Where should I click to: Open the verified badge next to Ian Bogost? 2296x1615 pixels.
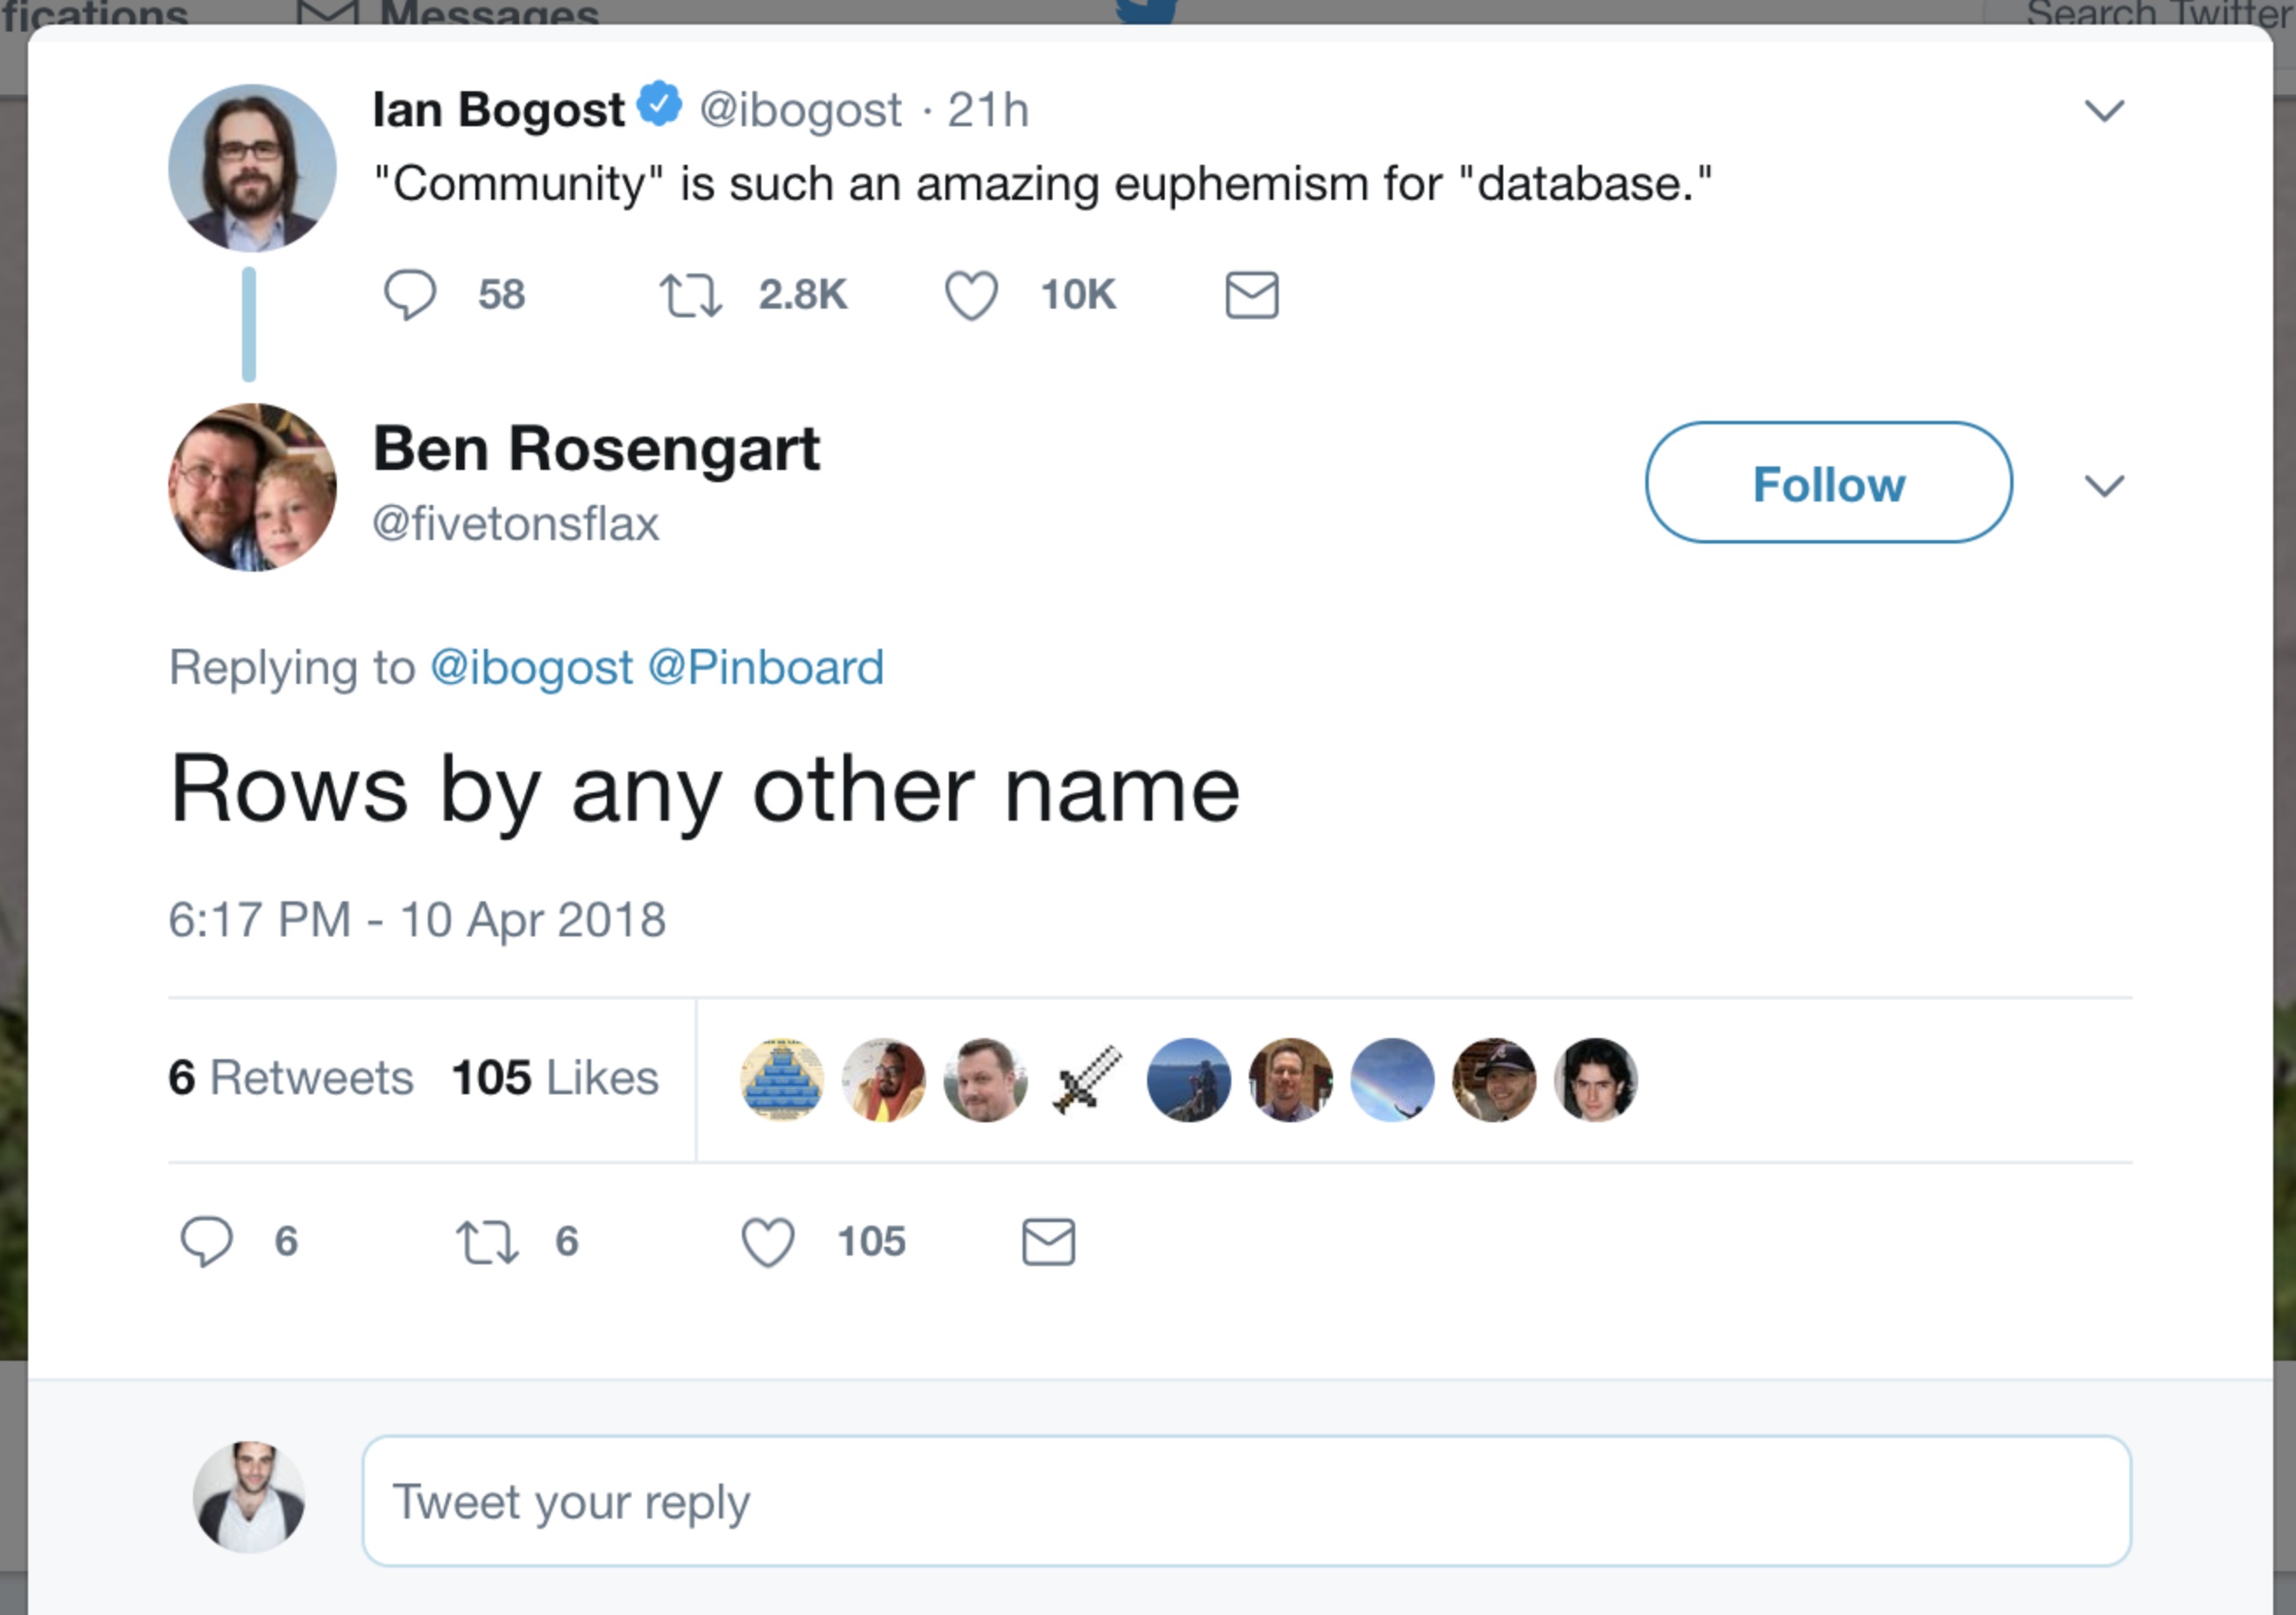tap(660, 105)
